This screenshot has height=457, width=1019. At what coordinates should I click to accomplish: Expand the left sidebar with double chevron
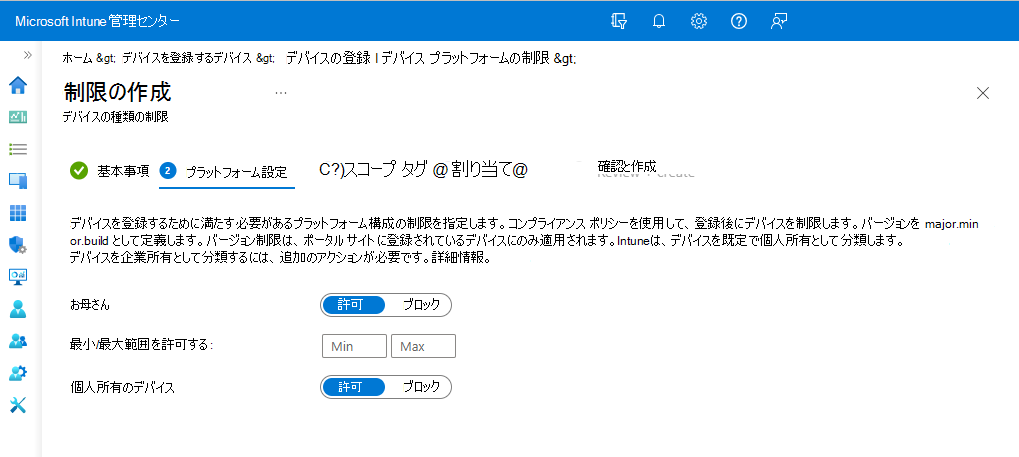27,55
